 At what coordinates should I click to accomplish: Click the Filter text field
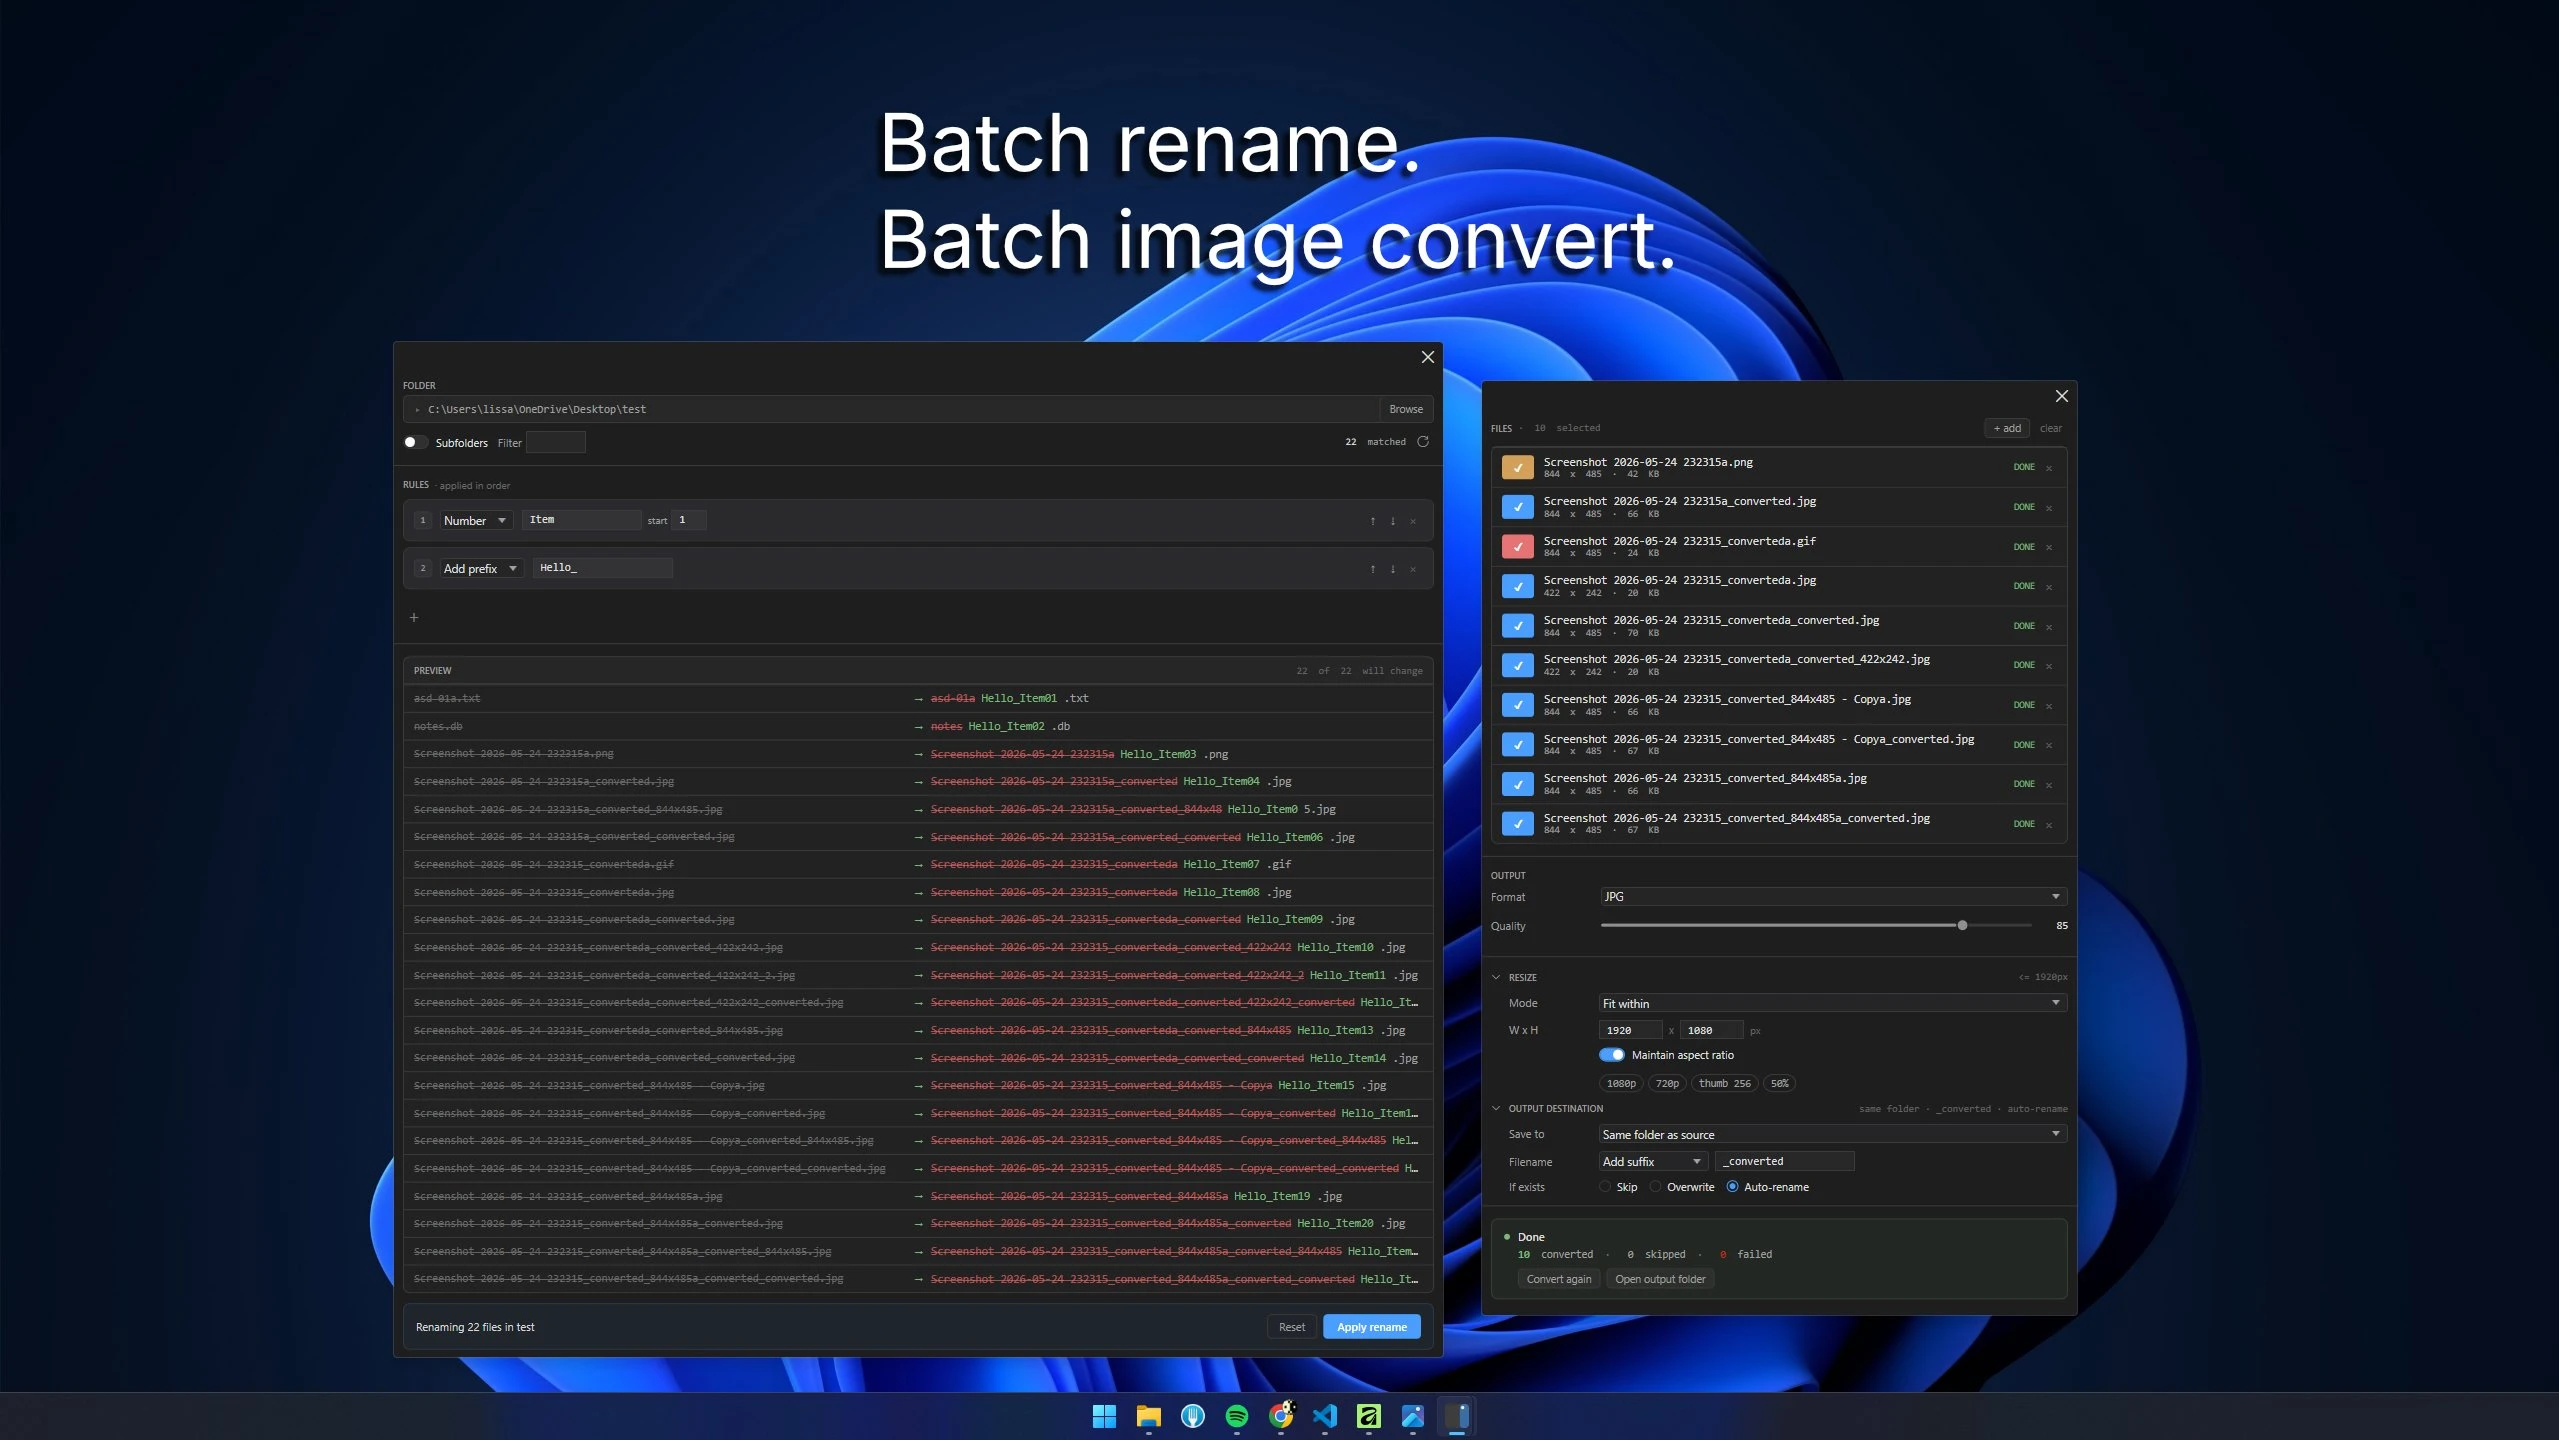pos(556,442)
